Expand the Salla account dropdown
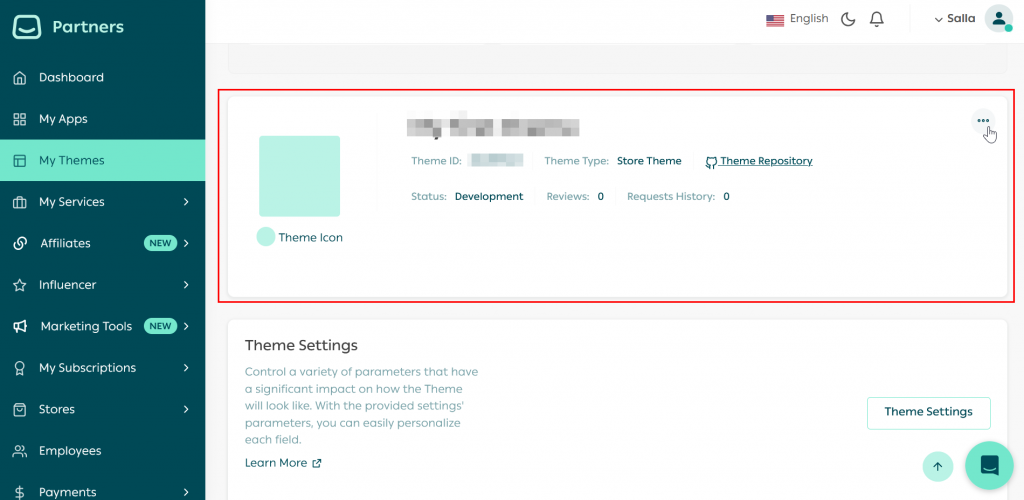1024x500 pixels. [x=954, y=19]
